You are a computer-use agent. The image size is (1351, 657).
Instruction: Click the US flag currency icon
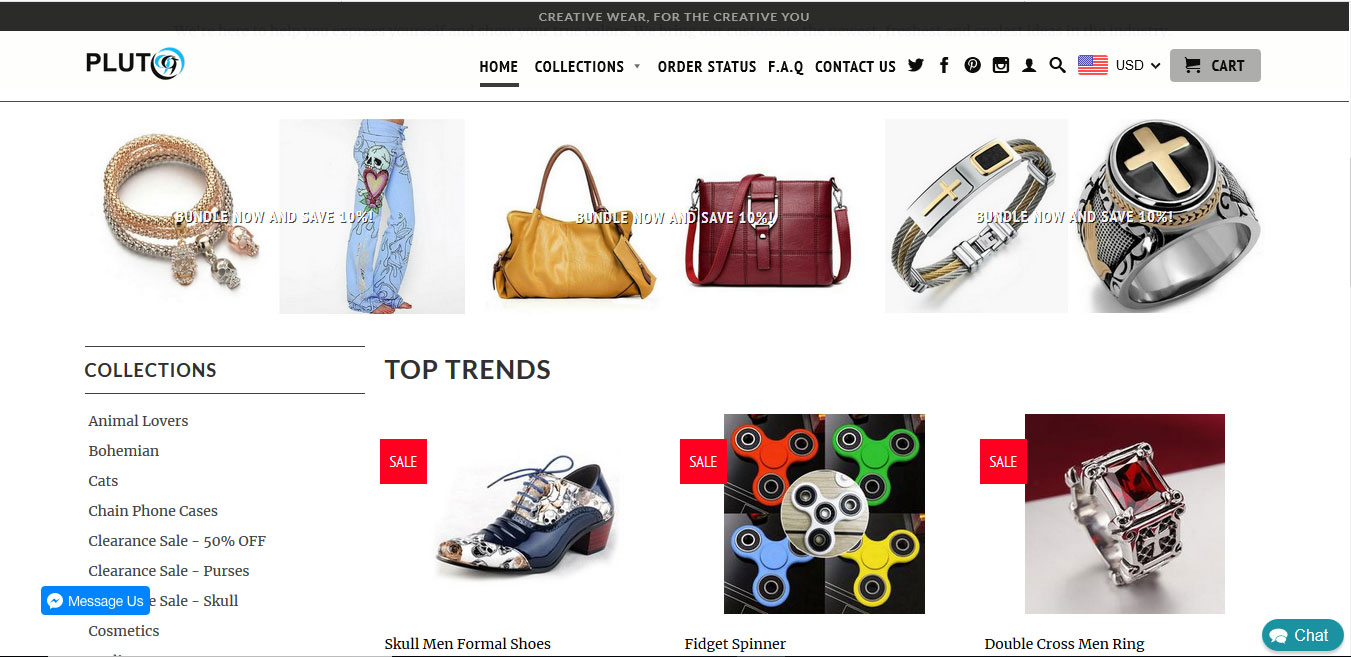1093,65
